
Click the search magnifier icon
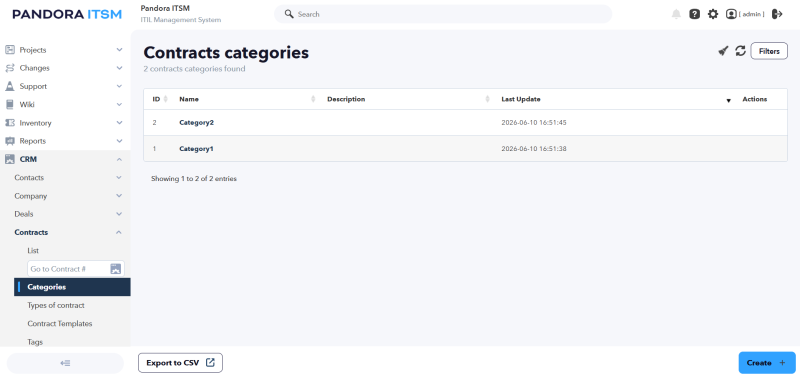coord(289,14)
